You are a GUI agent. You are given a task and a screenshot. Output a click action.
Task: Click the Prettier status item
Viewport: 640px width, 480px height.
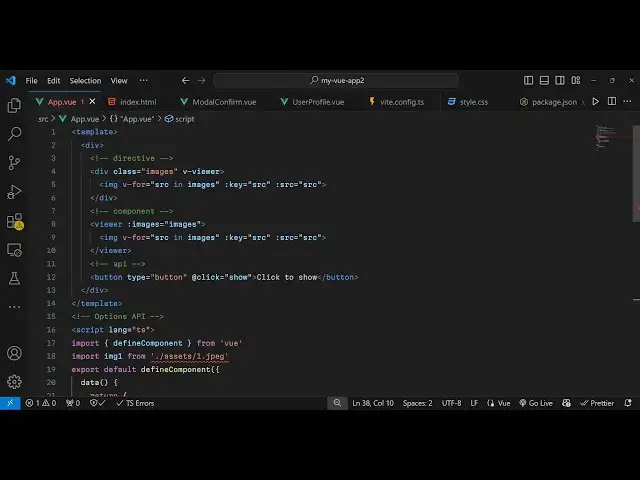pyautogui.click(x=597, y=403)
